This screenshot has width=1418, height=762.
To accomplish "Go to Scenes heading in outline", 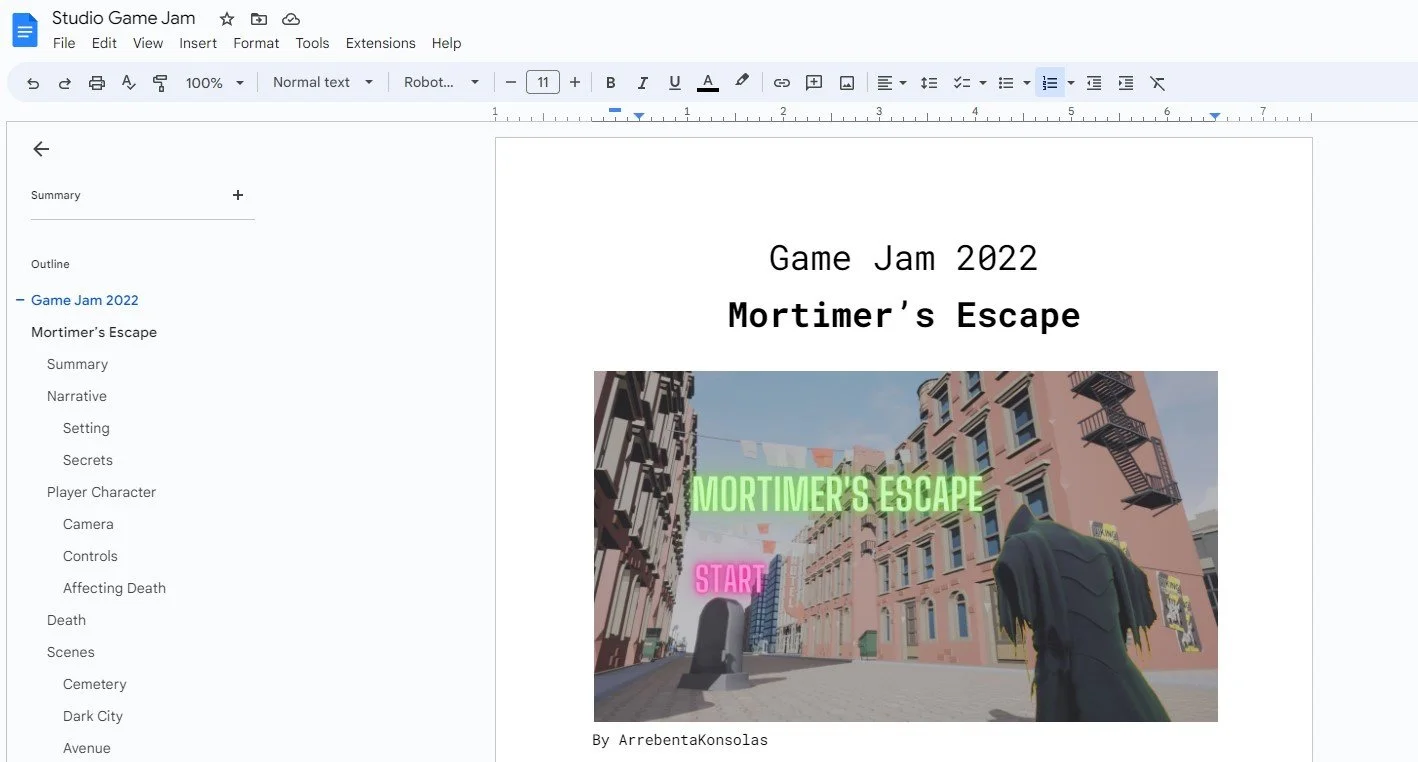I will (x=71, y=652).
